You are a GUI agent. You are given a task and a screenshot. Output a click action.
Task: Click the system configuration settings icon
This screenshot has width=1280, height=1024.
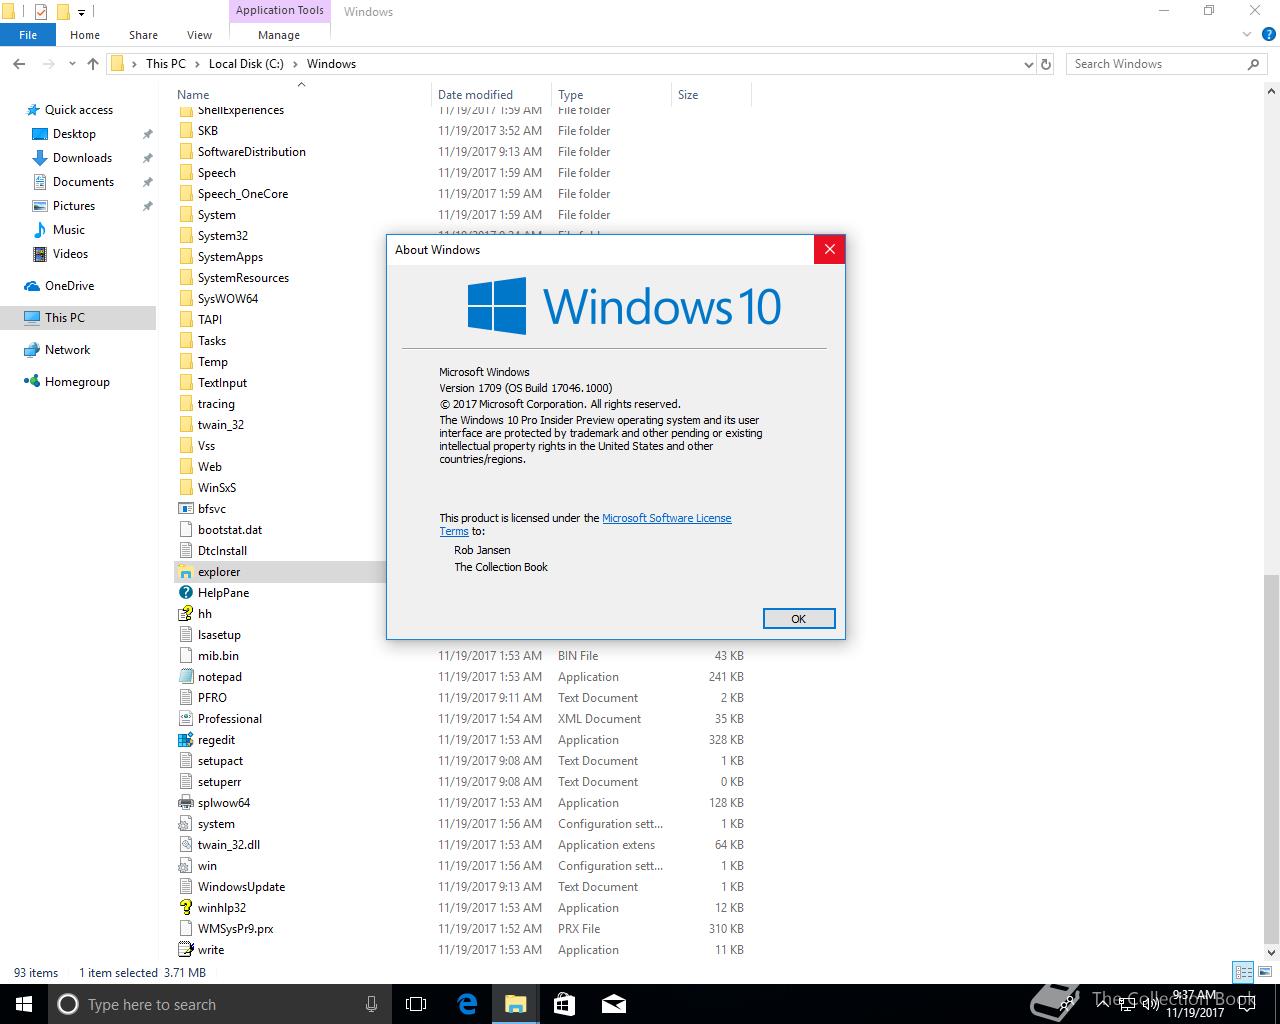point(185,824)
